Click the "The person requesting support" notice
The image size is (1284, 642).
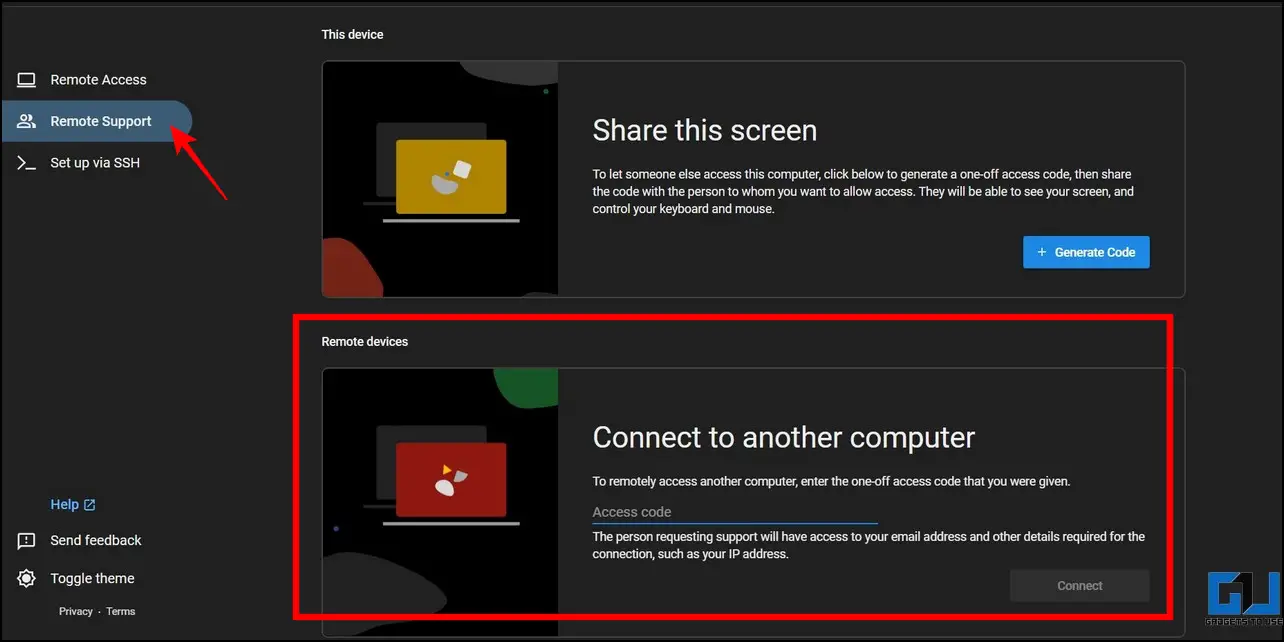(x=869, y=545)
